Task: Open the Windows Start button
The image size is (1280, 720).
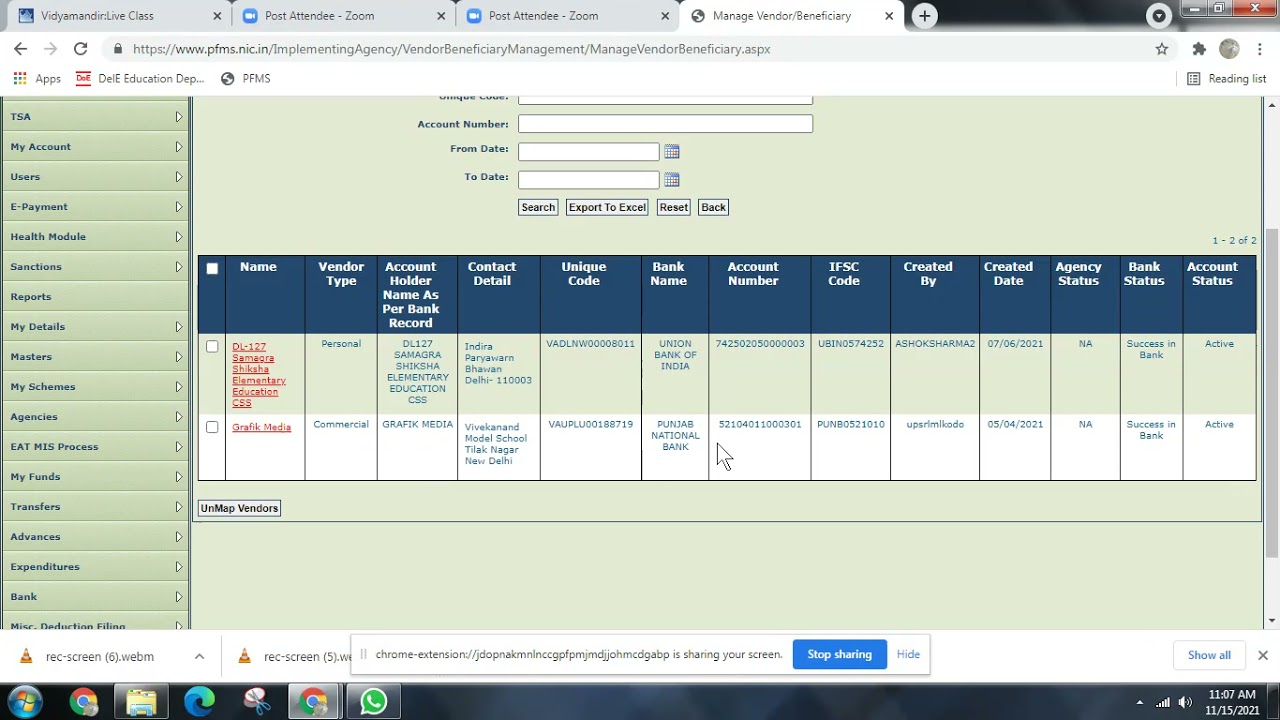Action: [x=25, y=702]
